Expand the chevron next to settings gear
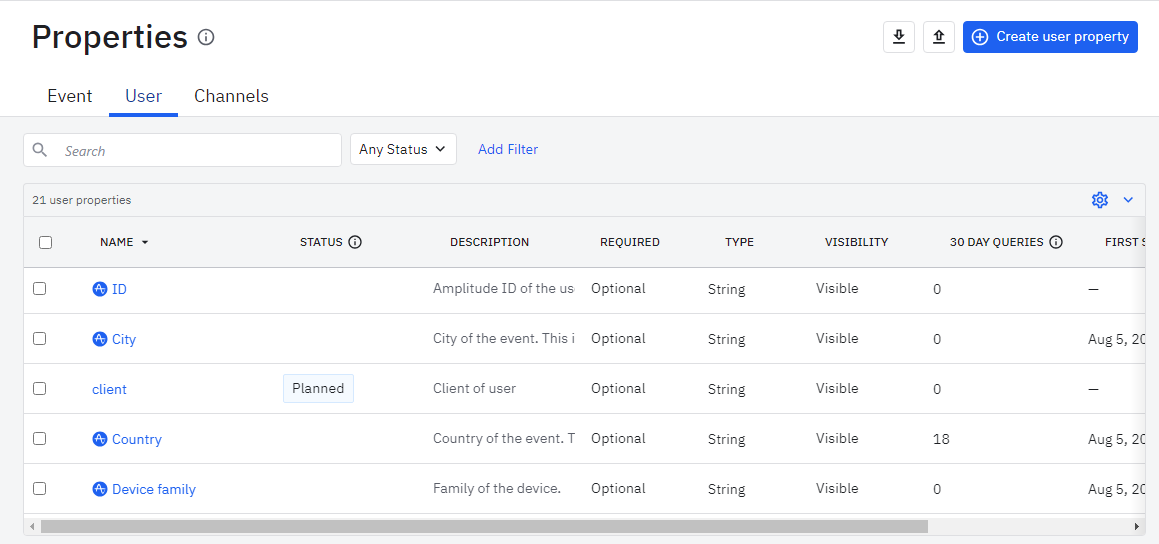The width and height of the screenshot is (1159, 544). point(1128,200)
